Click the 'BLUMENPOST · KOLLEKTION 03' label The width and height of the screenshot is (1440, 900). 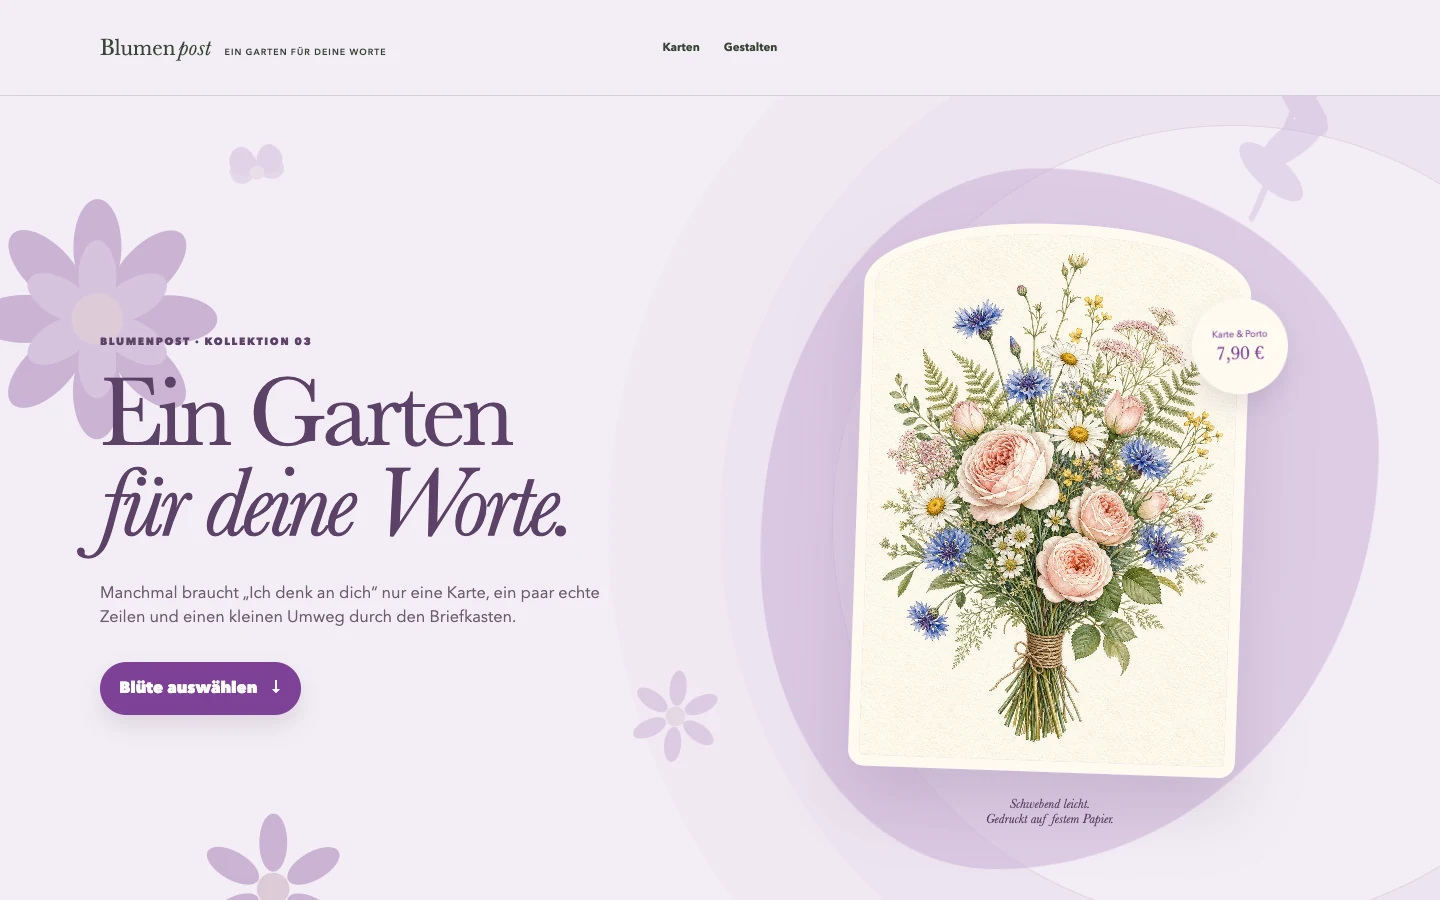coord(206,341)
